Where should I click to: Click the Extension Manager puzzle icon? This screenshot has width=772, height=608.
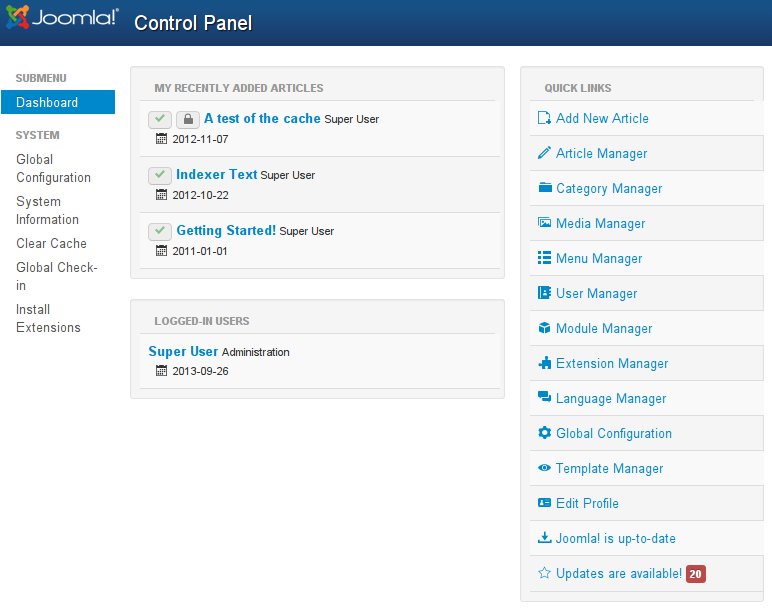544,363
